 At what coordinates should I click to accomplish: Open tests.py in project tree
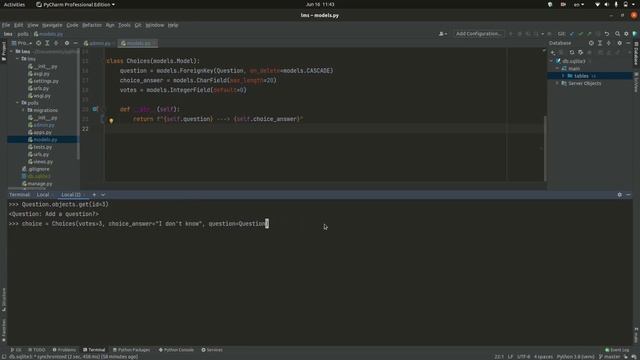(40, 147)
